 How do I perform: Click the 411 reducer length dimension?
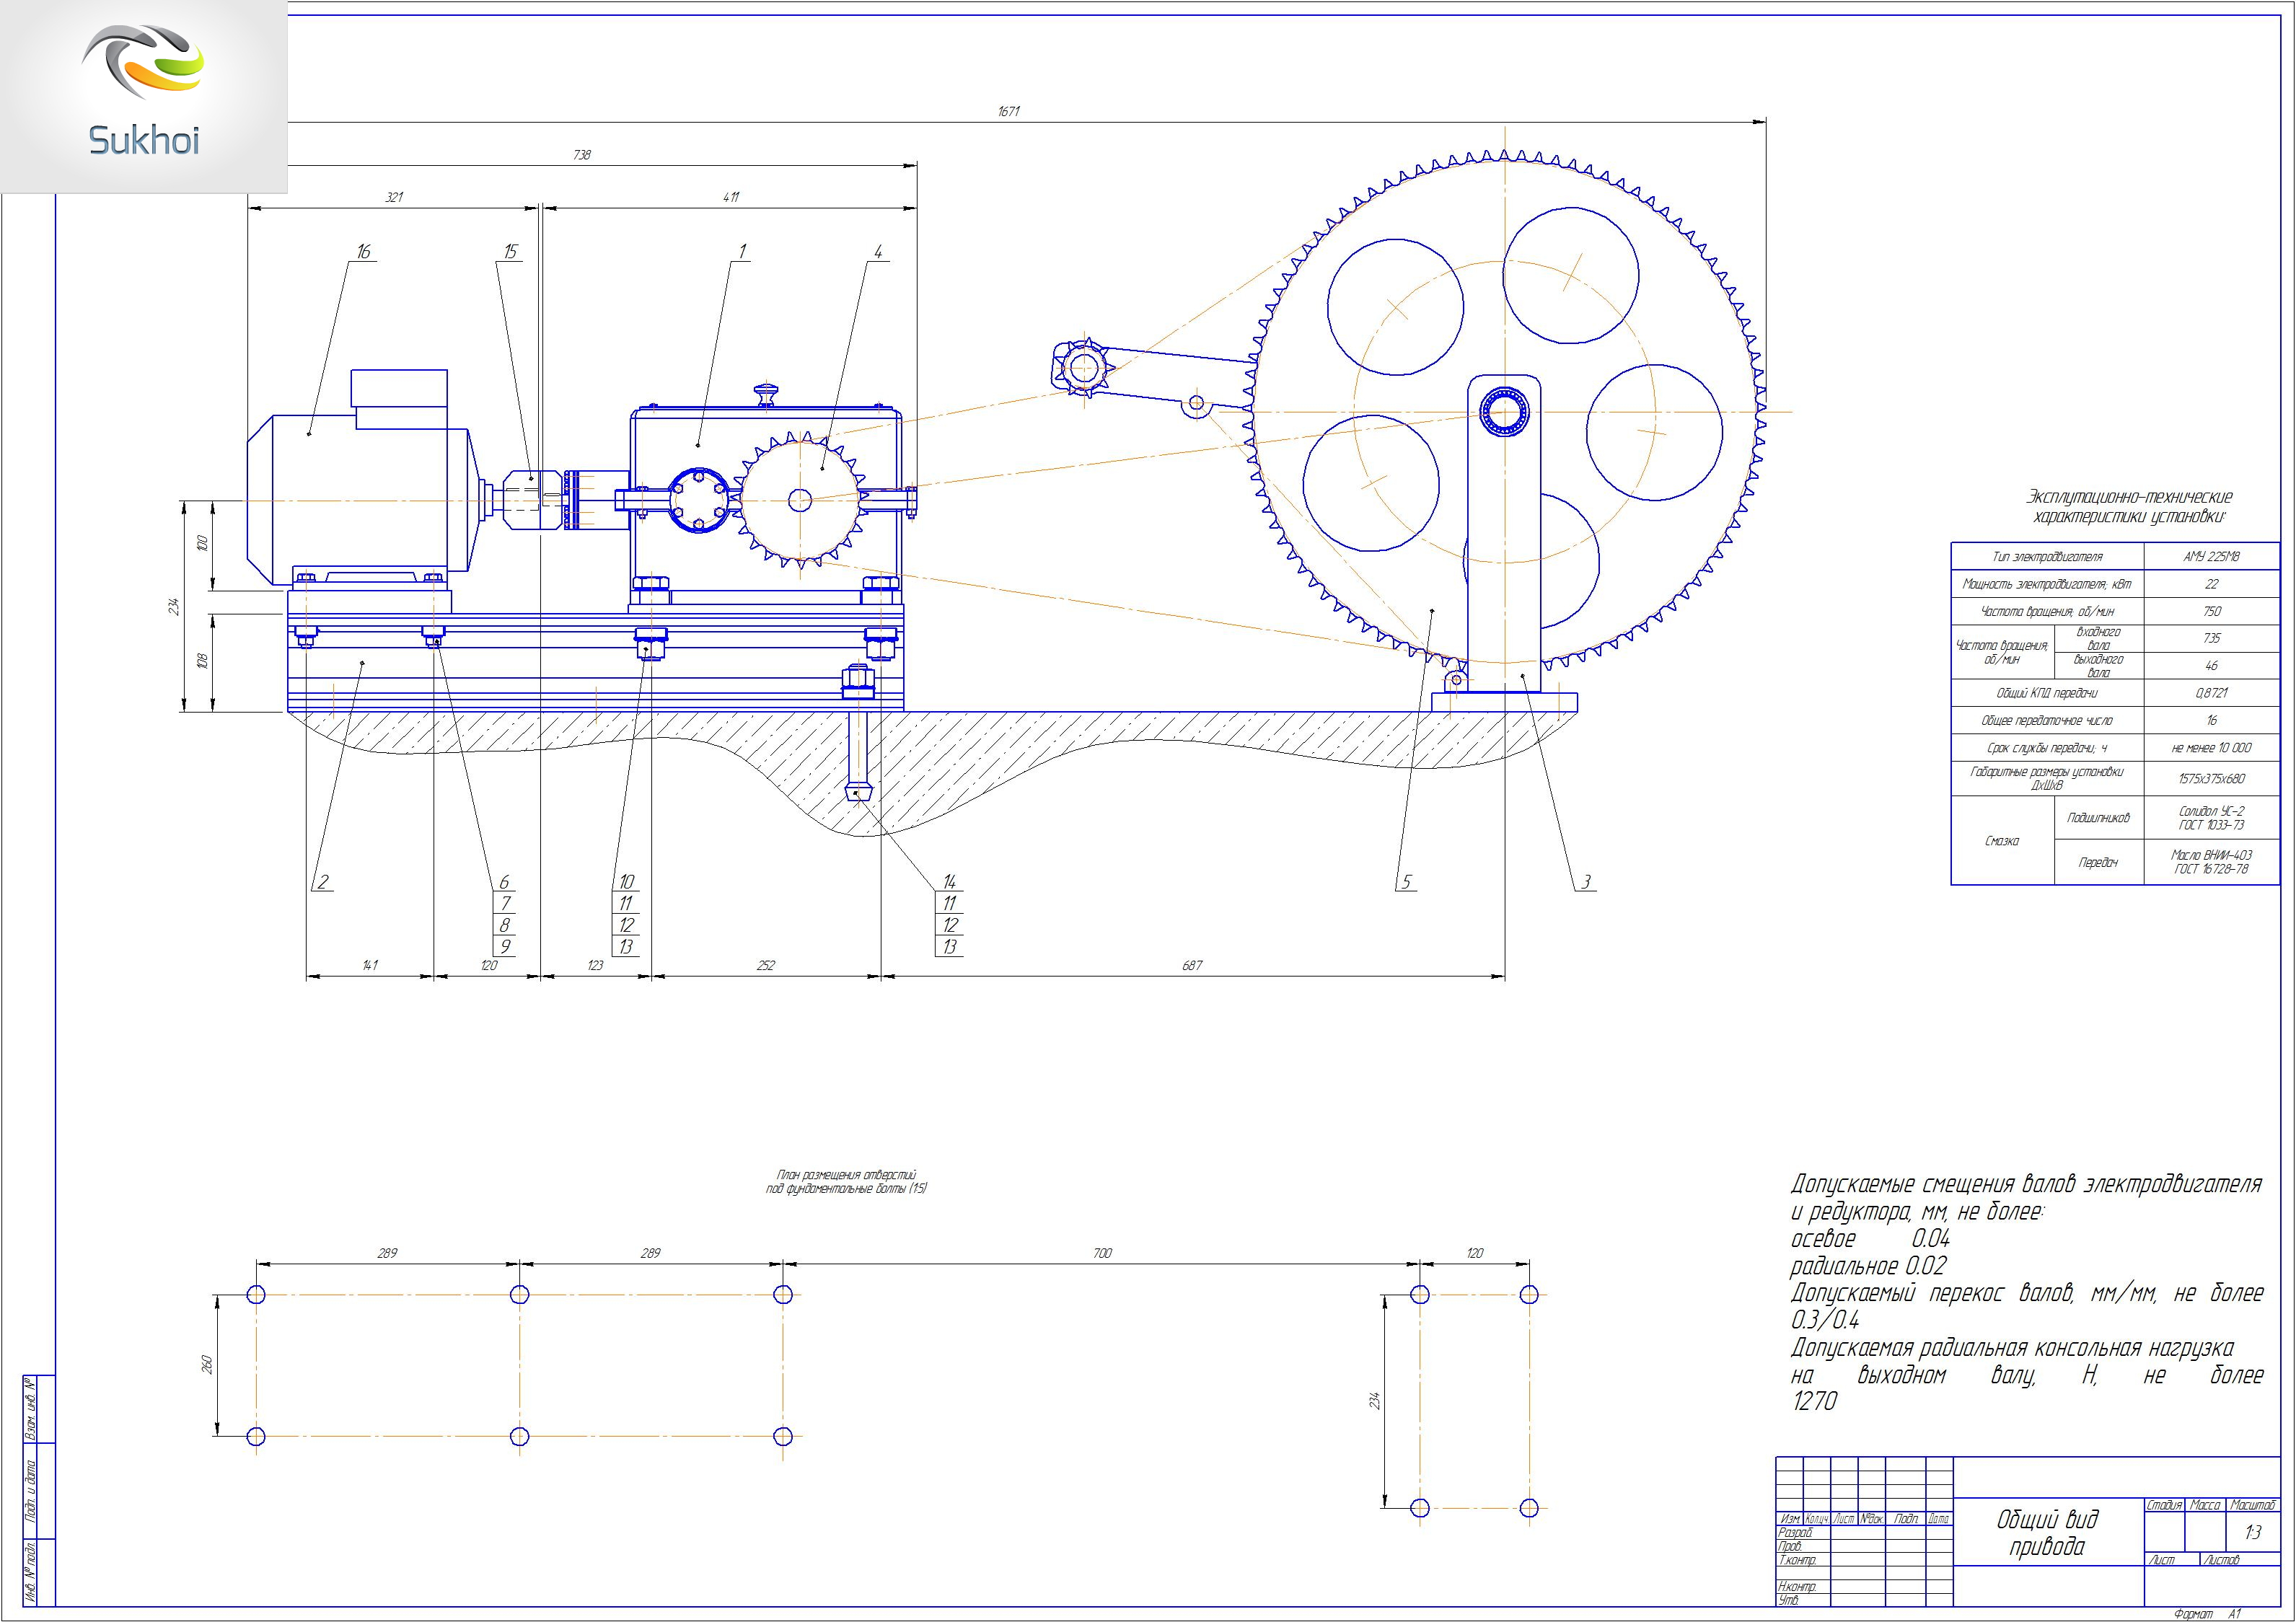731,197
